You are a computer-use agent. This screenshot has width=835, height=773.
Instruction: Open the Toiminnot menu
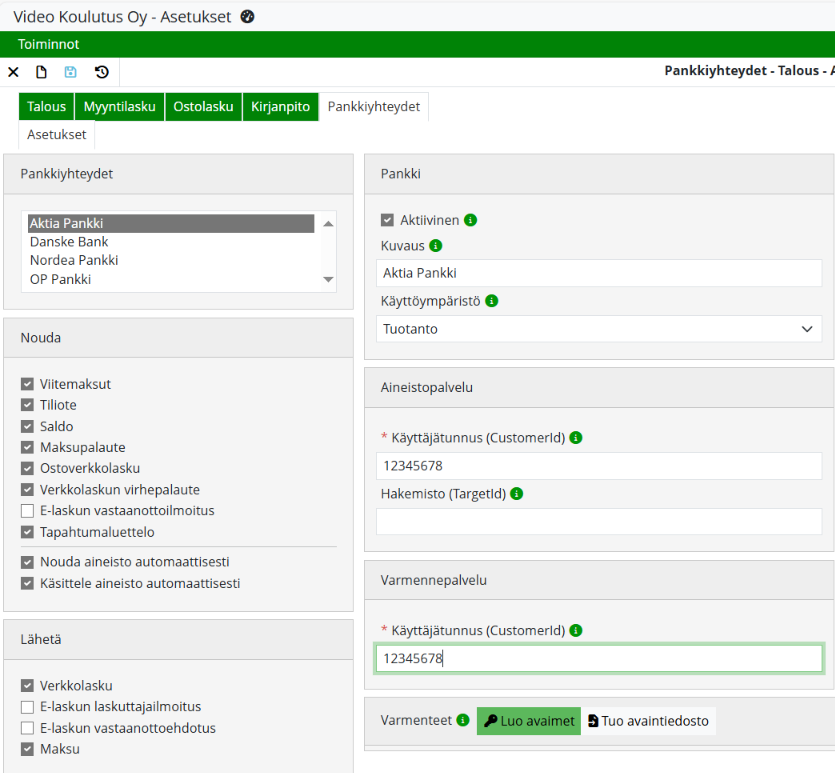pos(48,44)
